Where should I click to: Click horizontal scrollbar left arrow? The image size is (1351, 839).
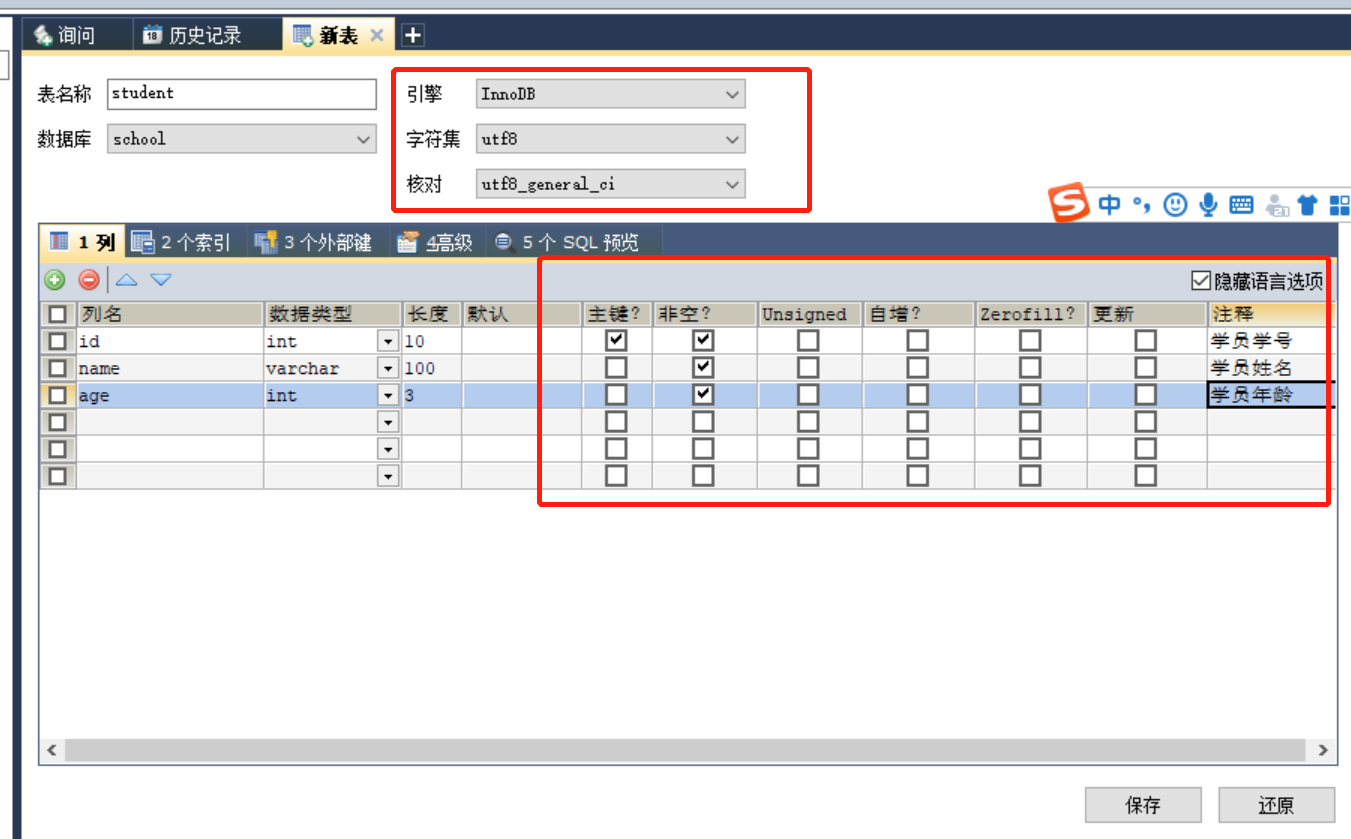pyautogui.click(x=52, y=750)
